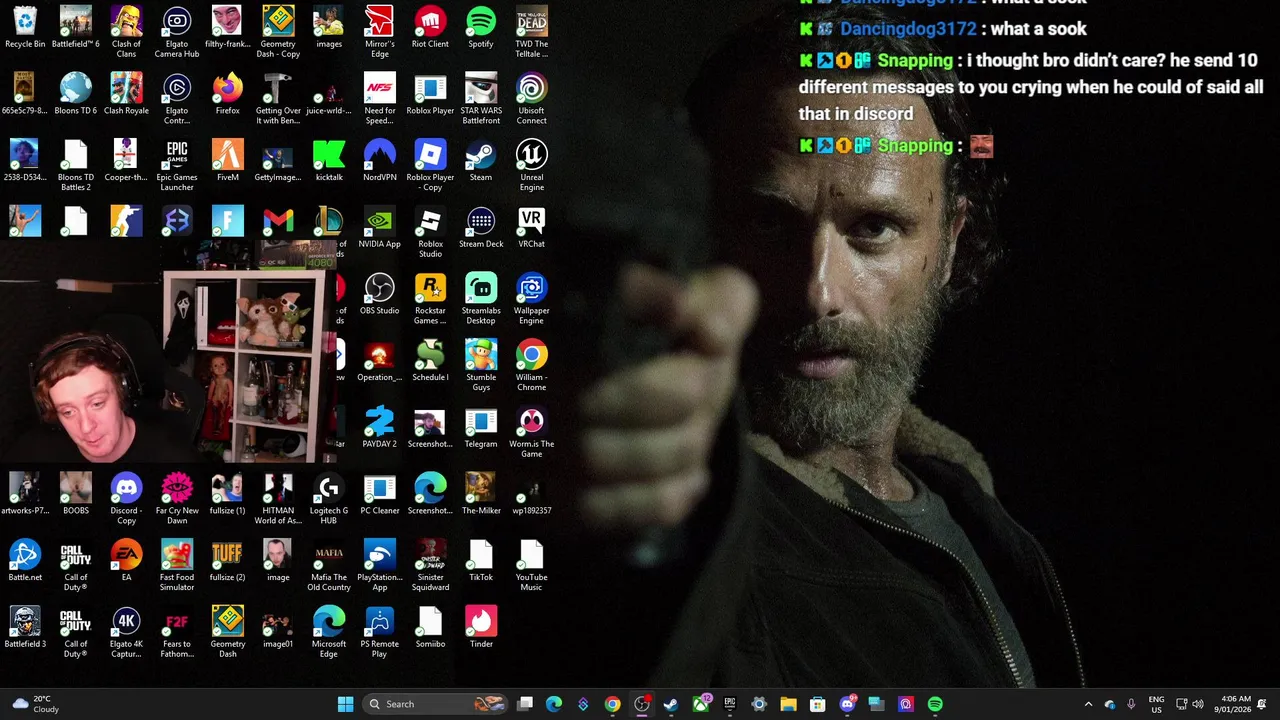Open Wallpaper Engine desktop icon
Screen dimensions: 1280x720
pyautogui.click(x=532, y=299)
